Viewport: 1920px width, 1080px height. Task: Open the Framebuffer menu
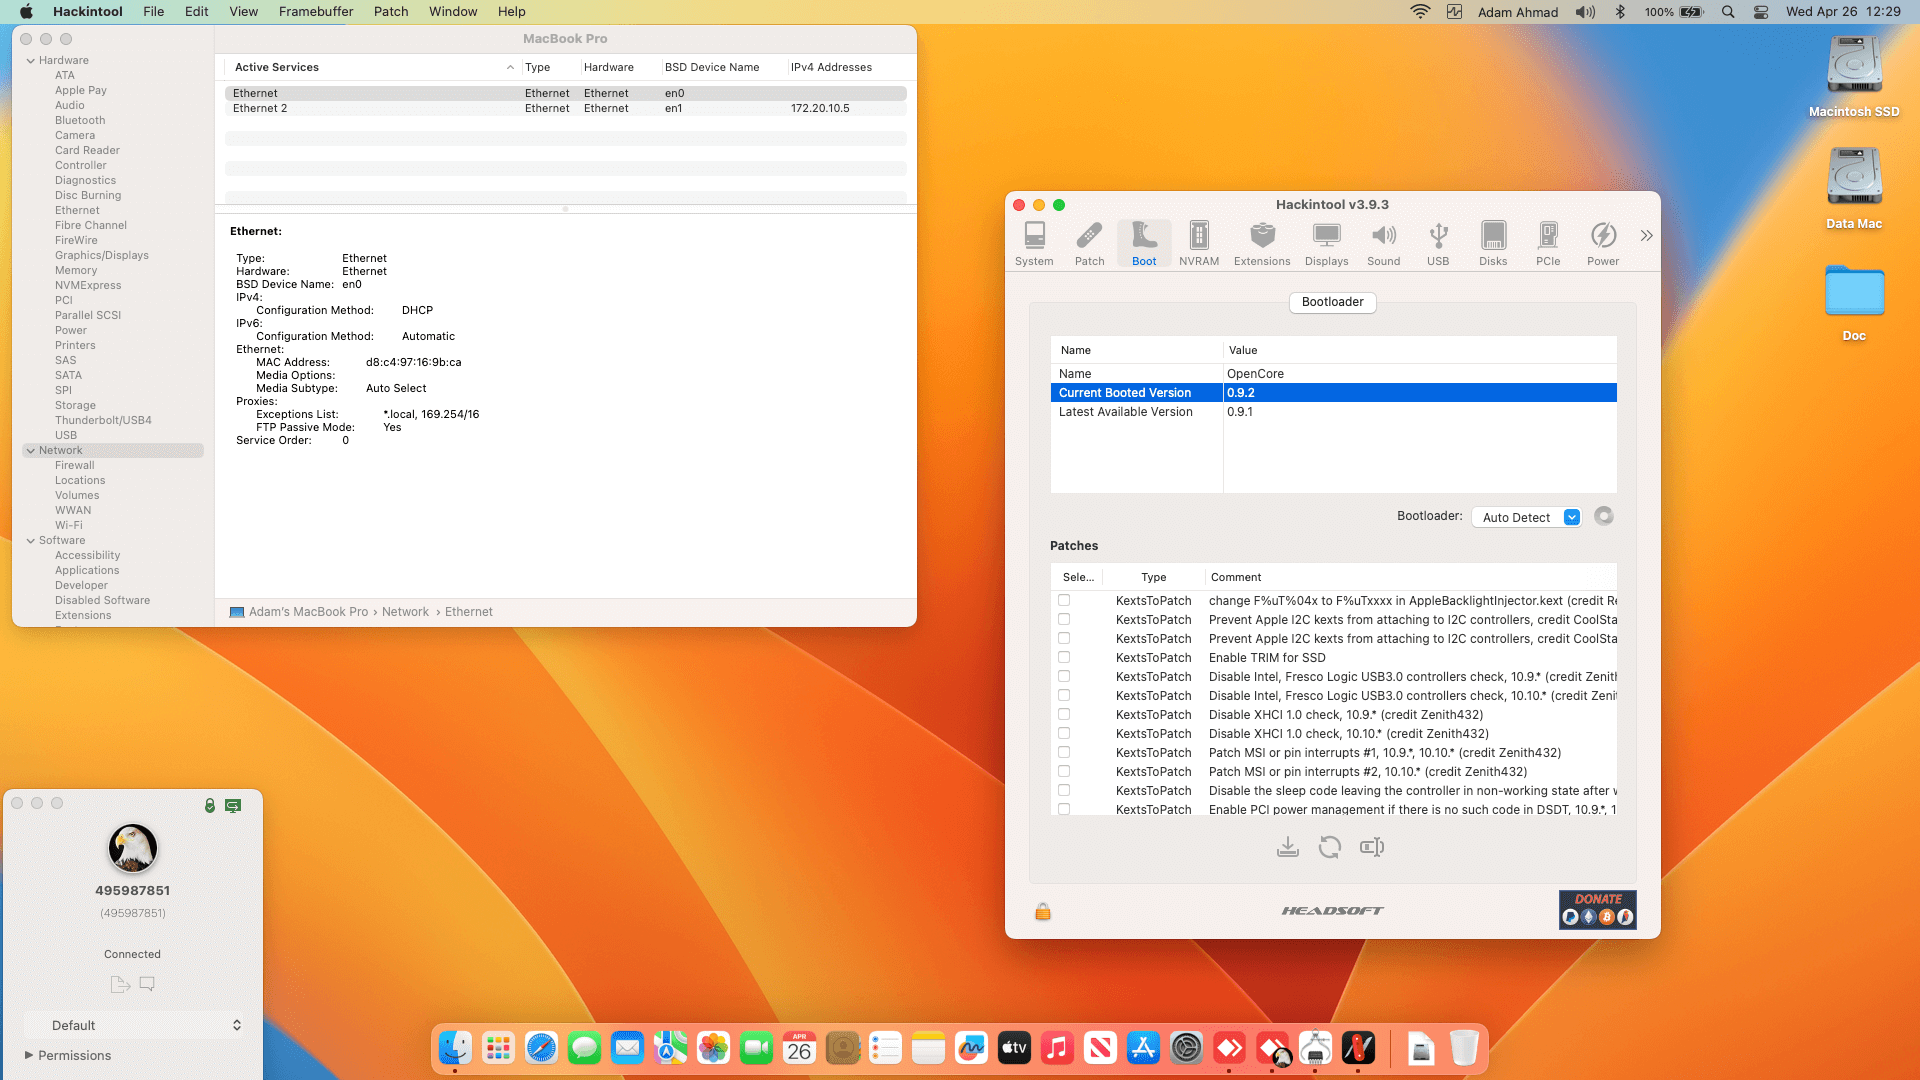[x=316, y=12]
